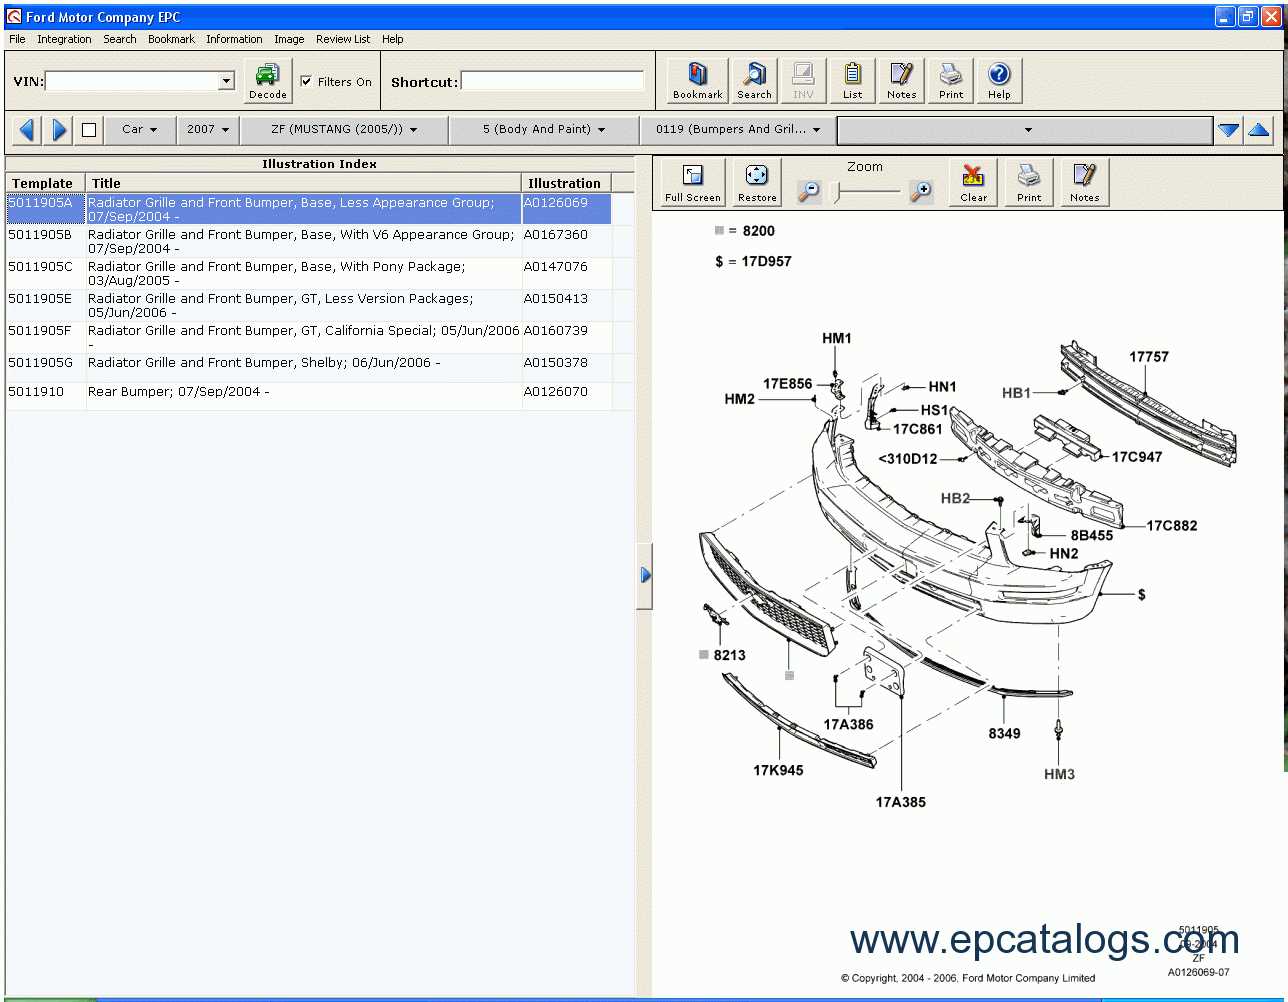Click the INV toolbar button
Screen dimensions: 1288x1002
[803, 80]
